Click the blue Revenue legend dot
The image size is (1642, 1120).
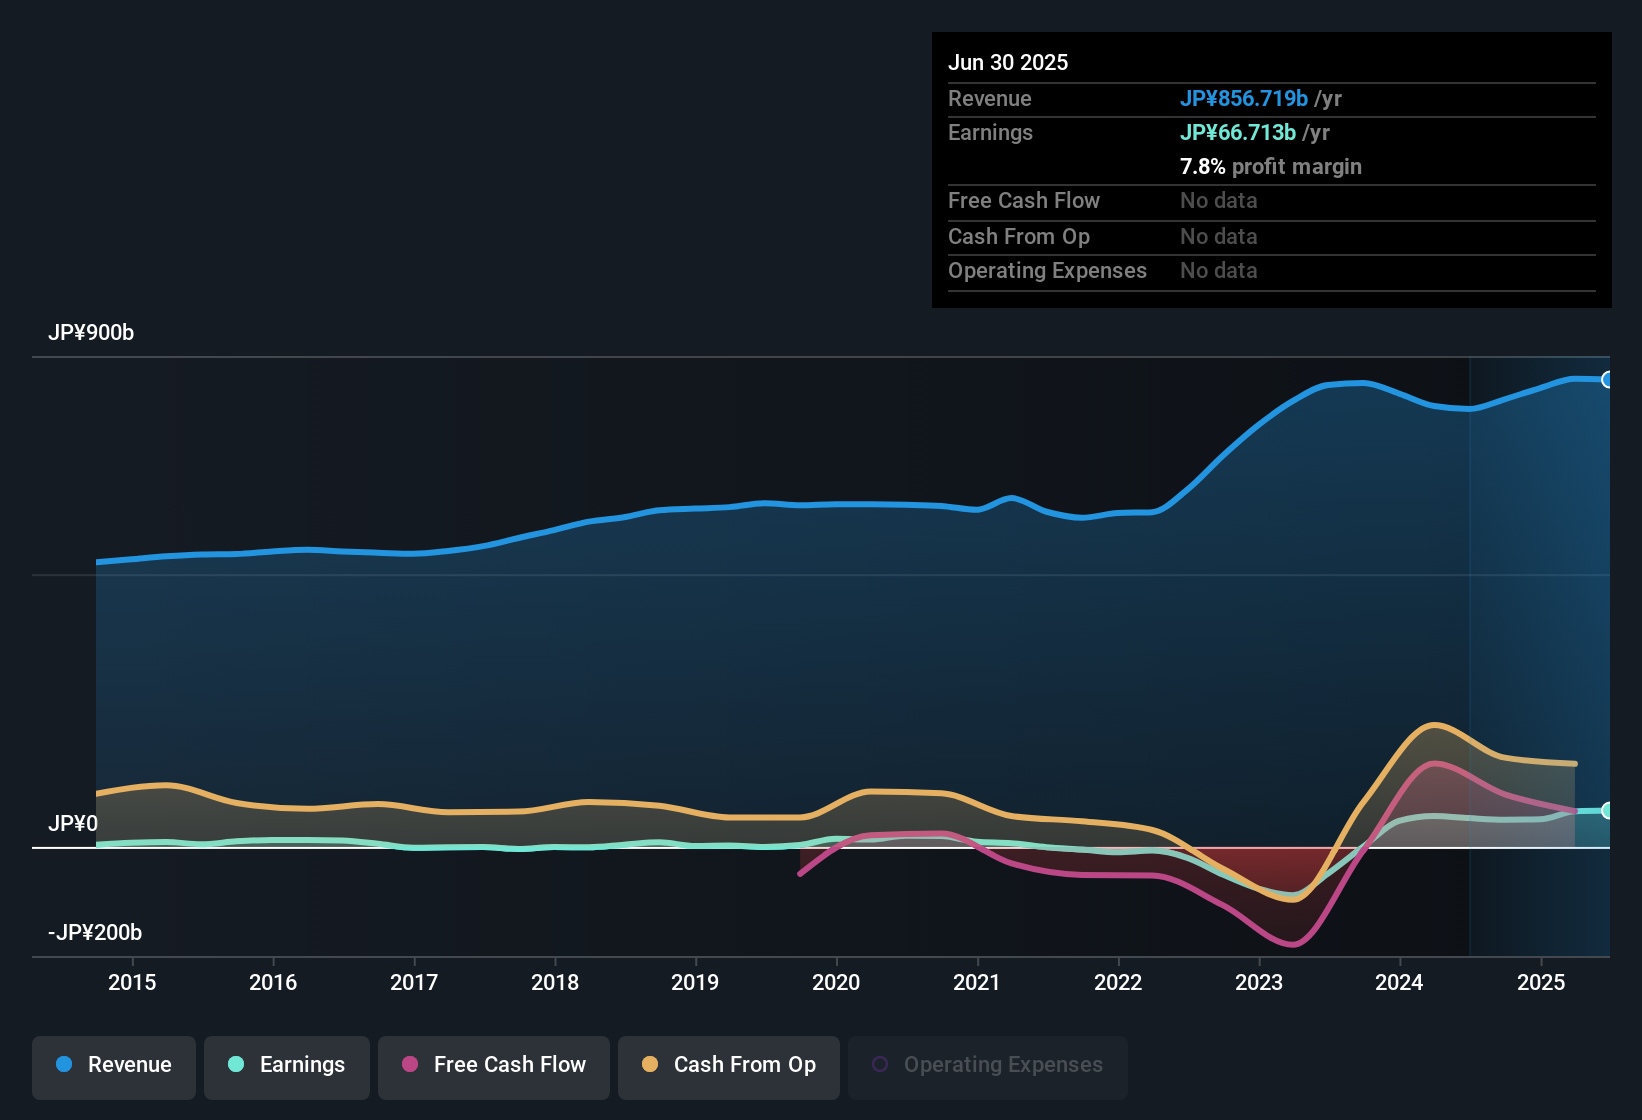coord(64,1064)
